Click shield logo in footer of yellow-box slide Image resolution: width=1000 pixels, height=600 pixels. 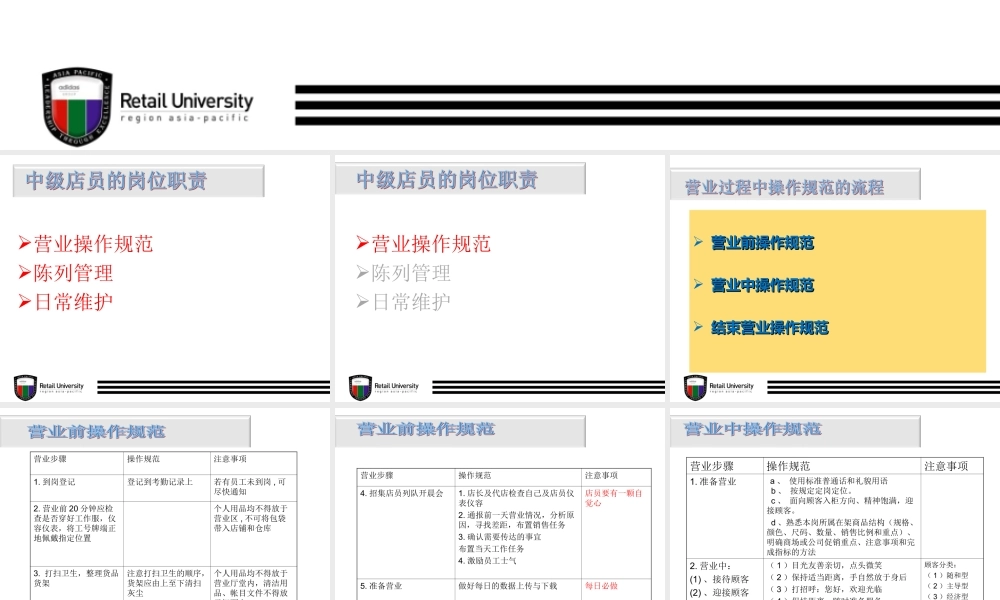pyautogui.click(x=695, y=387)
